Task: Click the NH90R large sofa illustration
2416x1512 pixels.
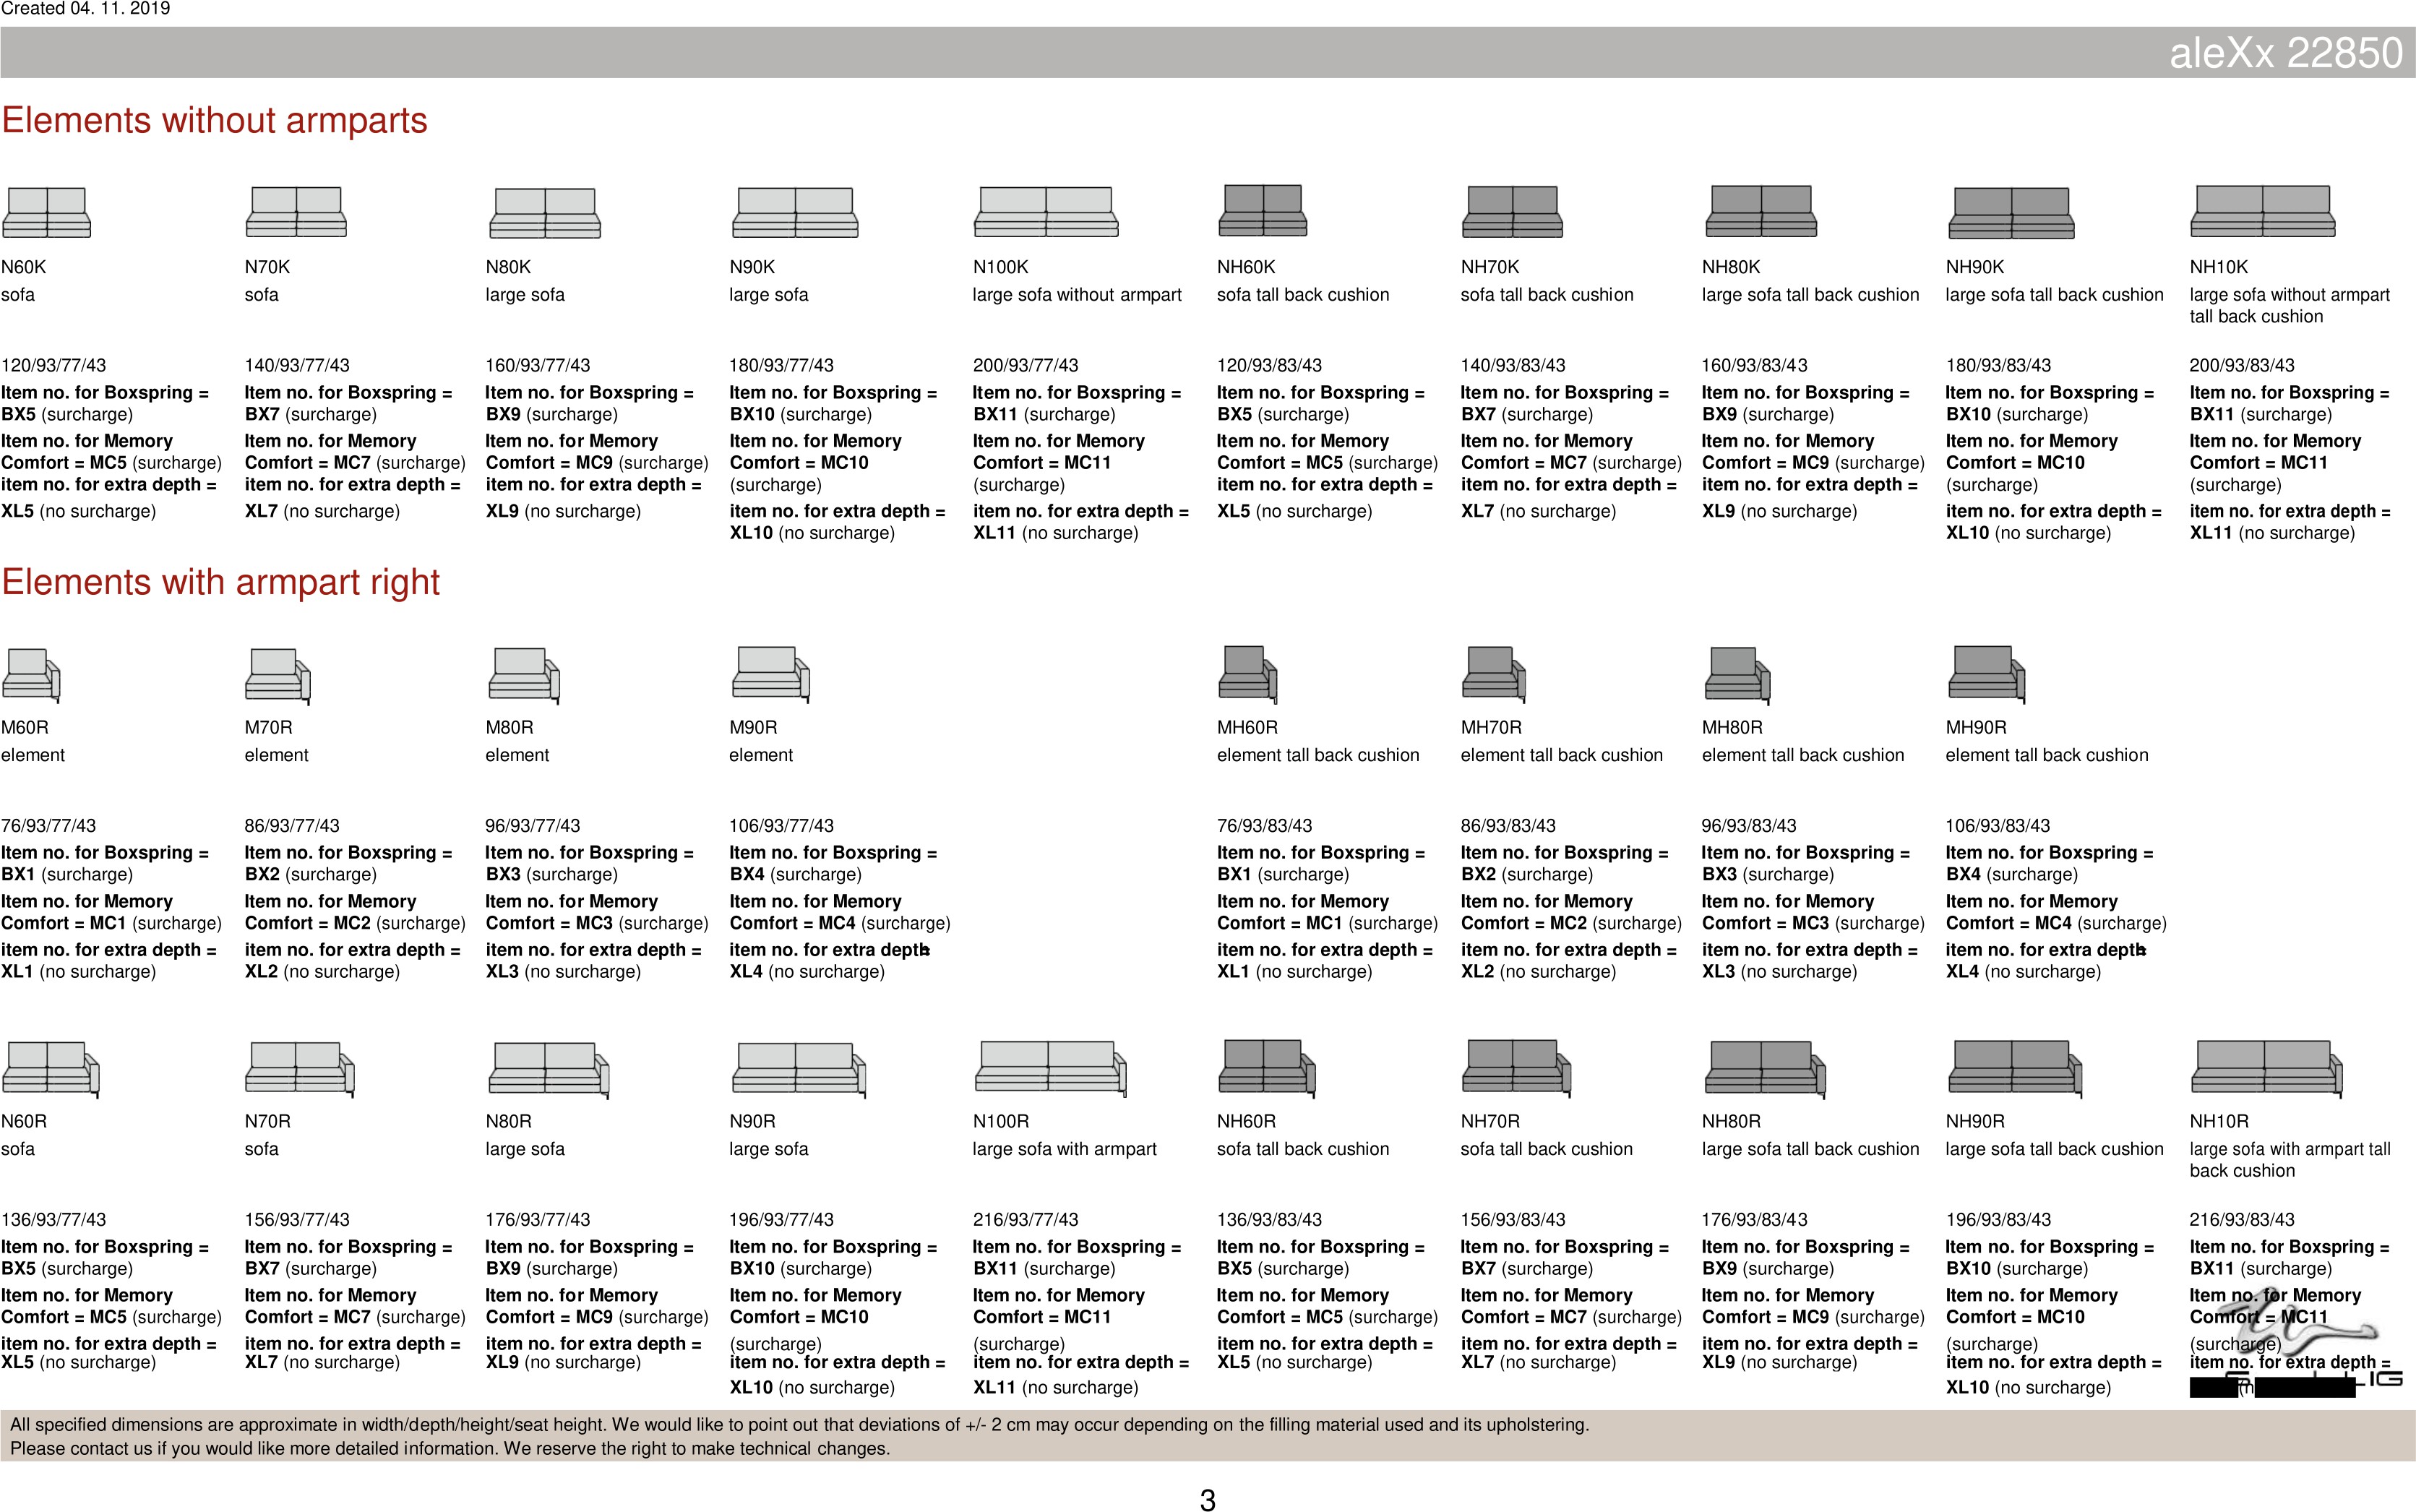Action: (2016, 1068)
